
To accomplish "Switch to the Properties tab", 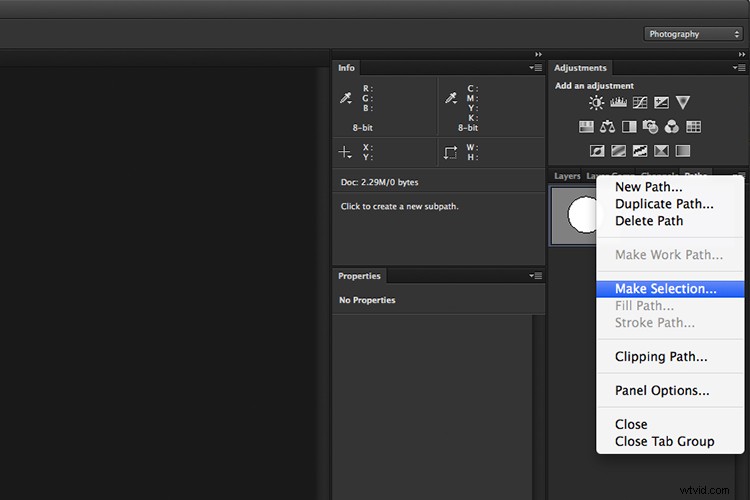I will [359, 276].
